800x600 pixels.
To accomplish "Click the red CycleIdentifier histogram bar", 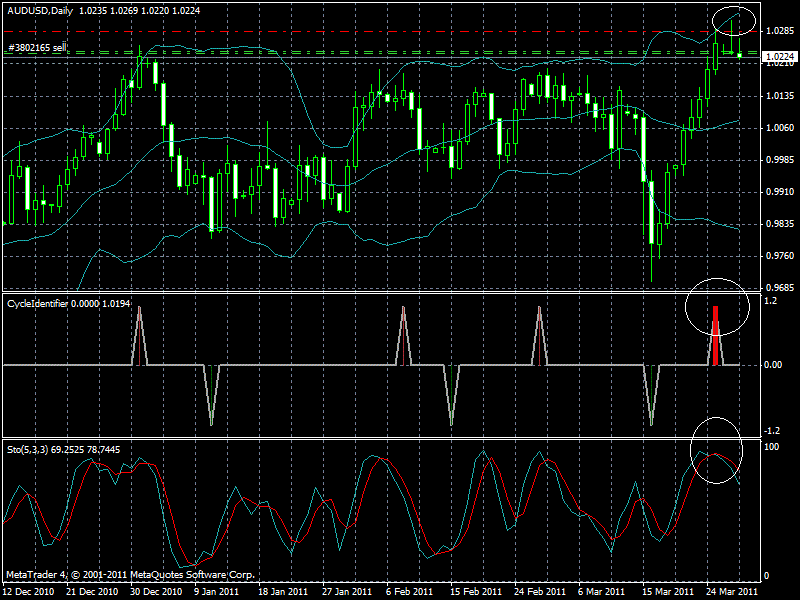I will click(715, 336).
